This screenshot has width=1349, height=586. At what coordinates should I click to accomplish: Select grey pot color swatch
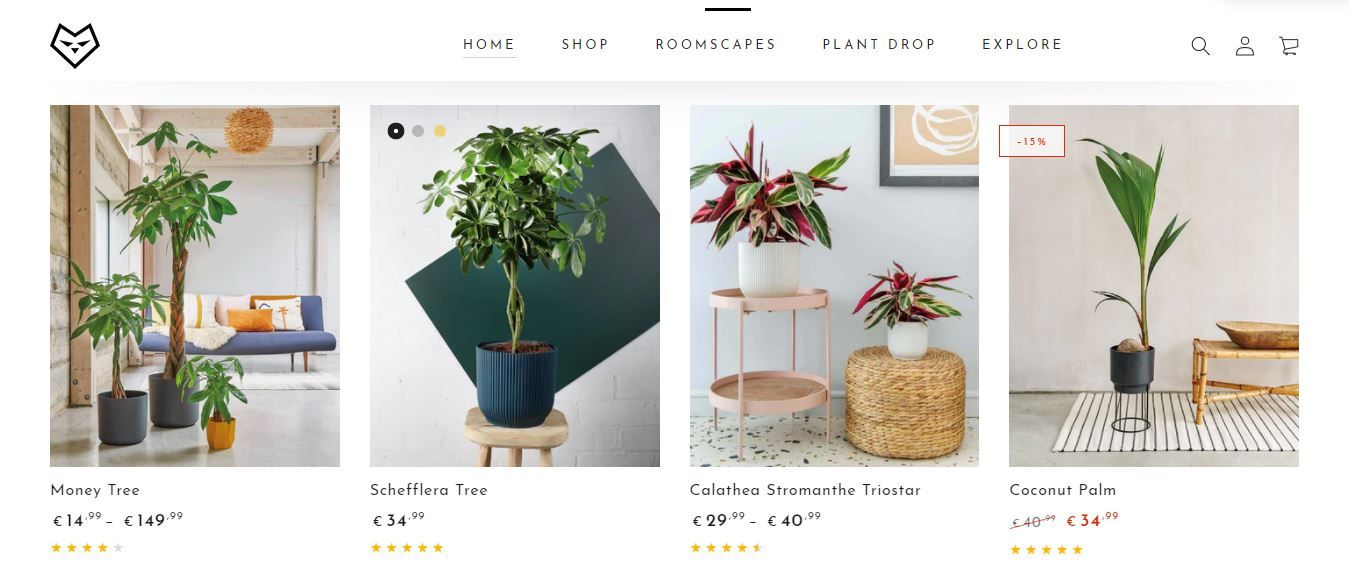(x=418, y=131)
